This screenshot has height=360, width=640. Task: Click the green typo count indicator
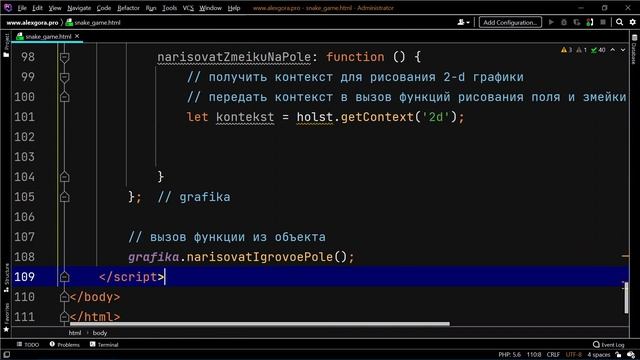point(598,50)
